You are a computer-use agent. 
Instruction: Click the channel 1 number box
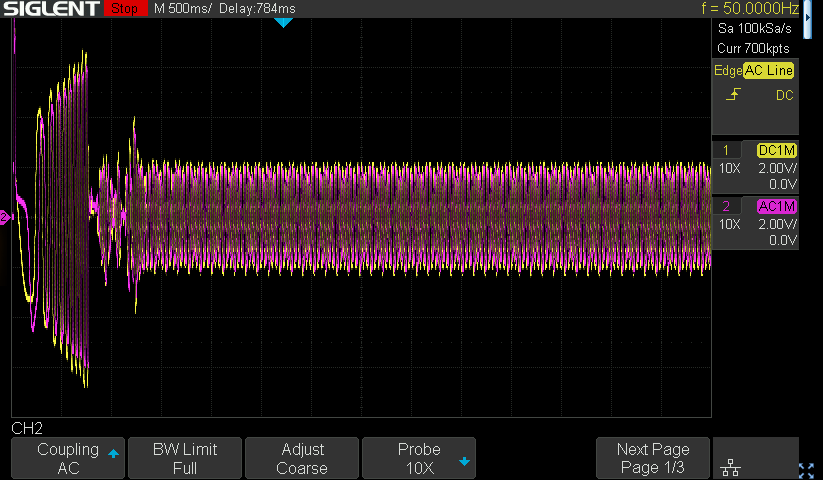[726, 151]
